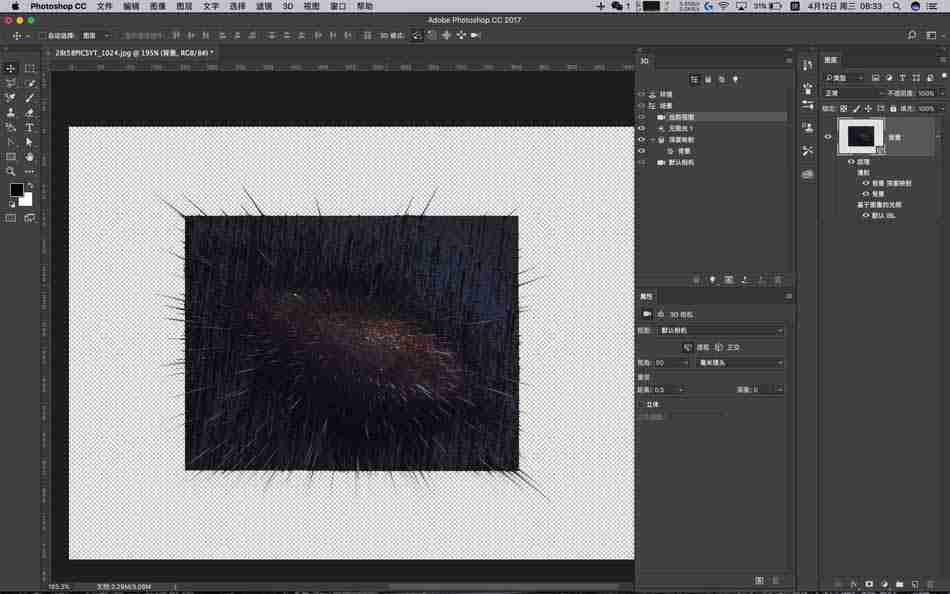Filter 3D panel by lights

click(x=736, y=79)
